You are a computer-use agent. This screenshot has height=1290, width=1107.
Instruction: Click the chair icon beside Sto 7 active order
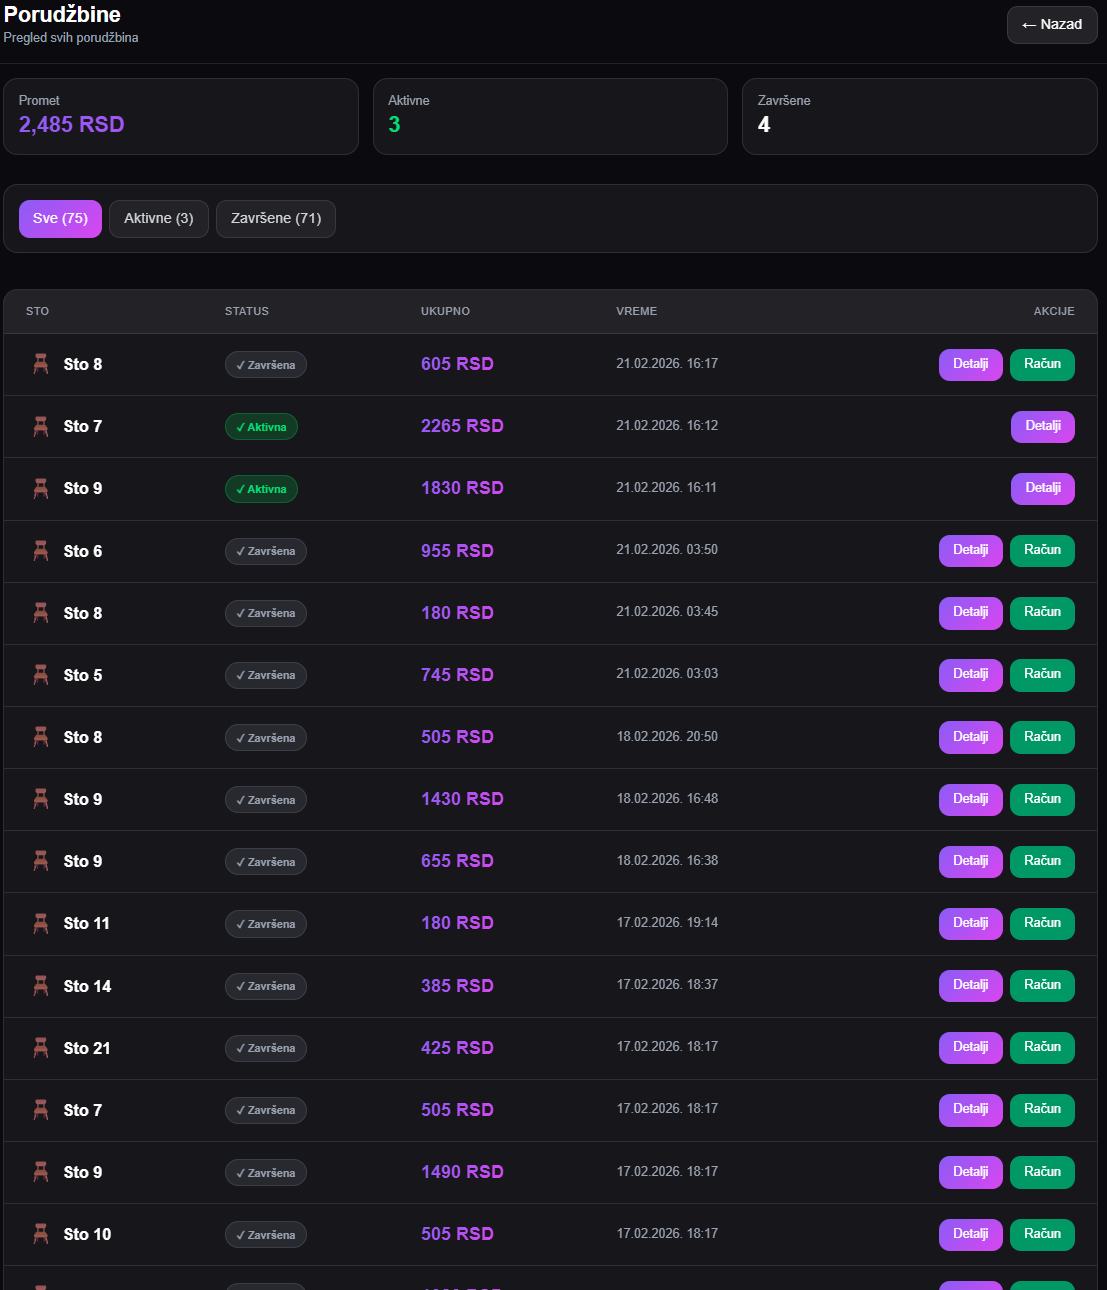click(41, 427)
